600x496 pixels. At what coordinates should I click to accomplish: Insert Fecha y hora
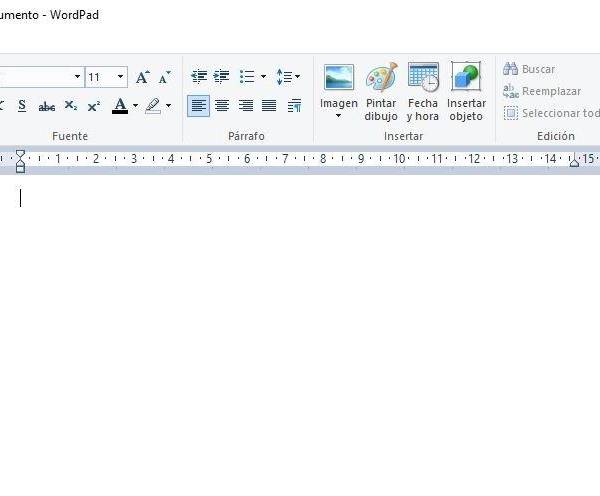click(x=423, y=78)
